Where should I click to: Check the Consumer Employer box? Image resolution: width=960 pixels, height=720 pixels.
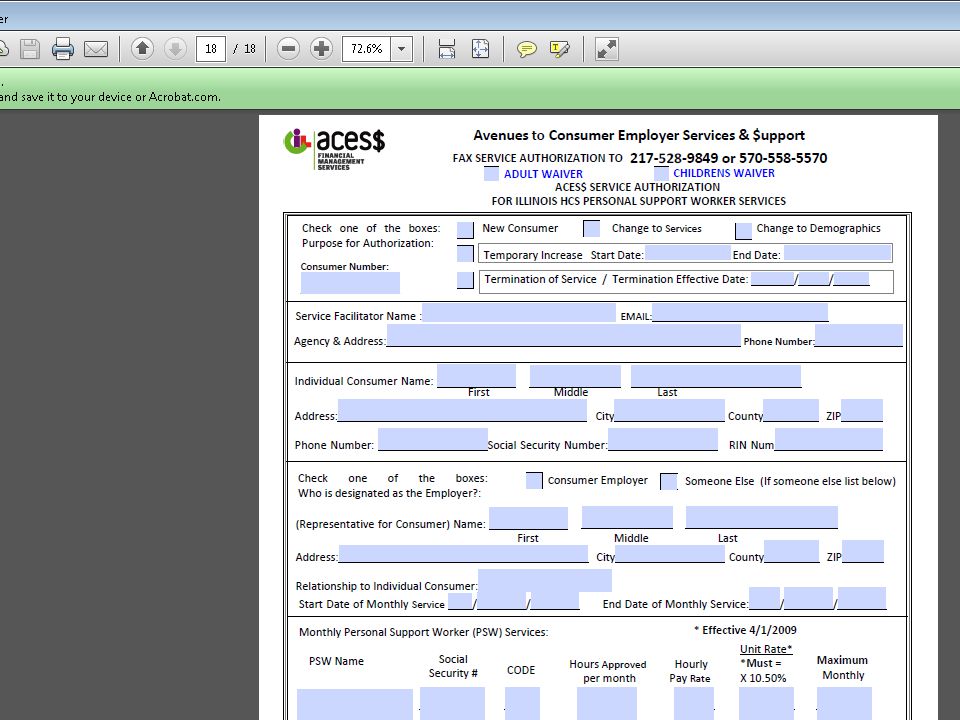pos(534,481)
